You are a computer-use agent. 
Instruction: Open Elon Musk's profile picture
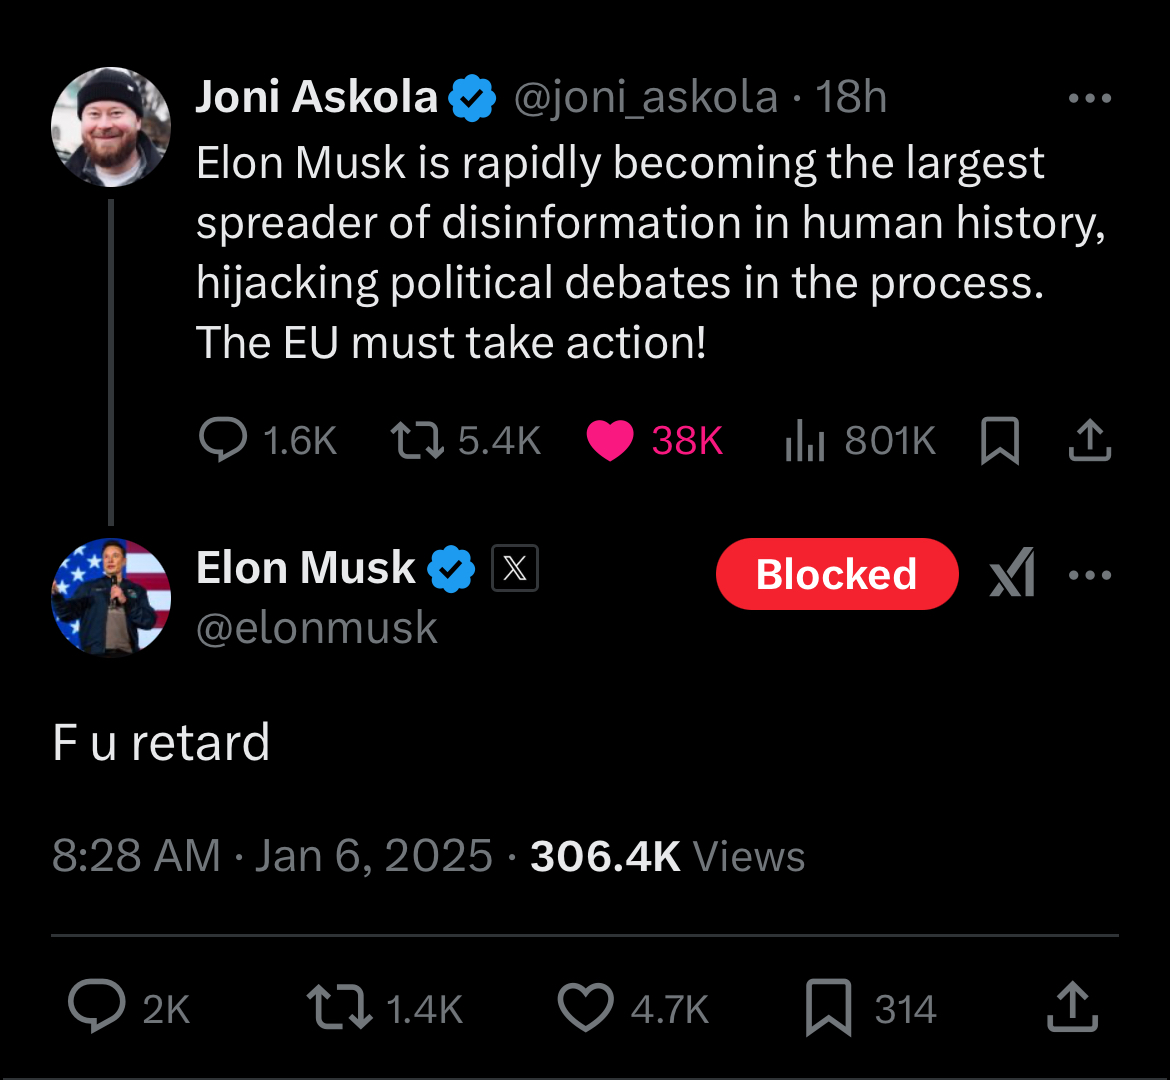[111, 597]
